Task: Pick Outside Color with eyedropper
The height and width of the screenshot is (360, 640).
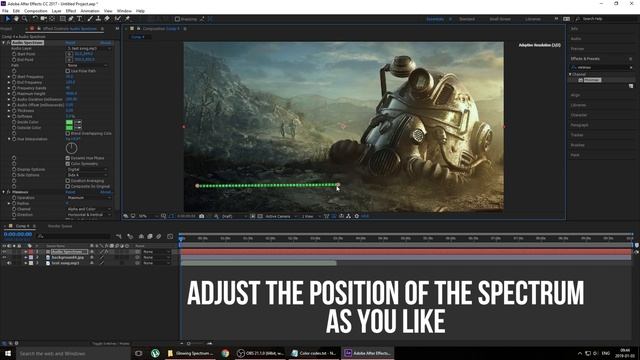Action: coord(78,128)
